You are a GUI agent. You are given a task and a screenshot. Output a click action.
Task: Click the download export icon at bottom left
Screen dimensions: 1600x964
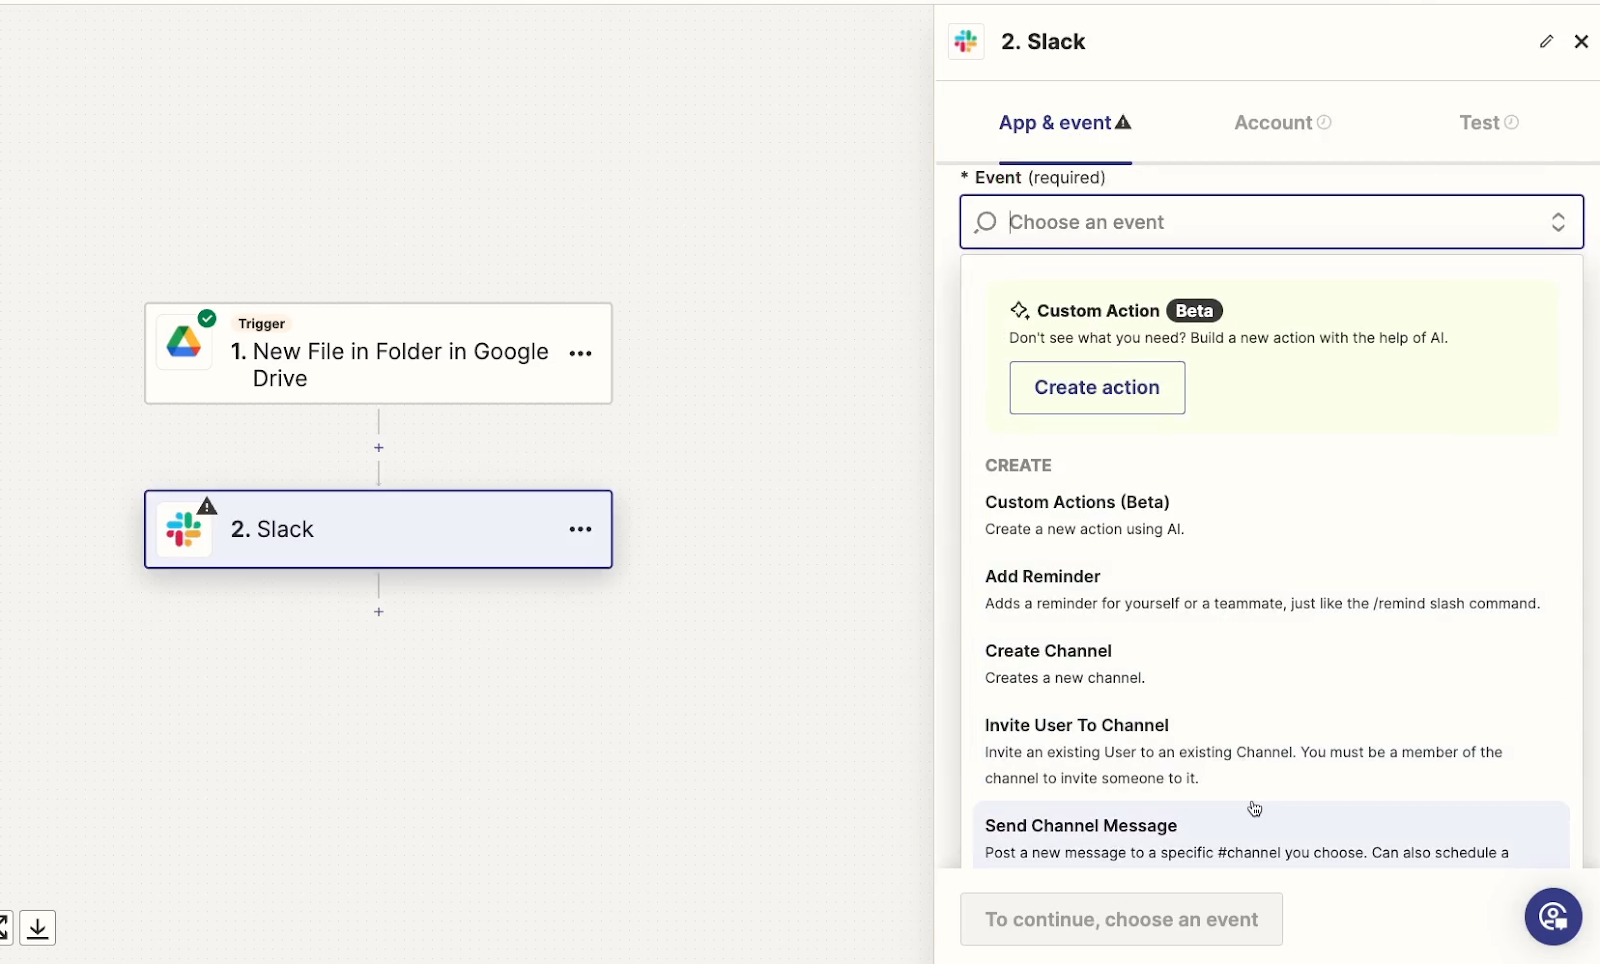tap(37, 928)
